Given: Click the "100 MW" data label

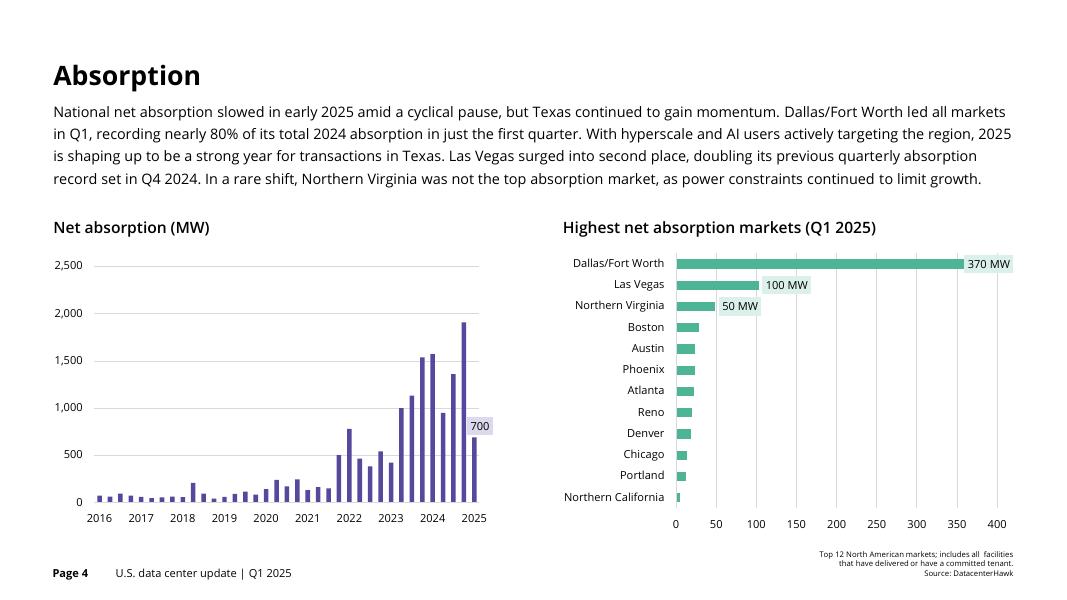Looking at the screenshot, I should [x=786, y=286].
